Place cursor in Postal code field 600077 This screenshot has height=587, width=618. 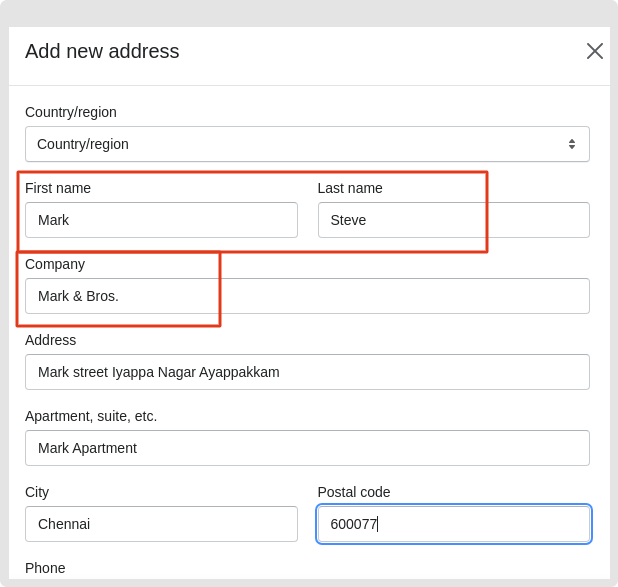(454, 524)
